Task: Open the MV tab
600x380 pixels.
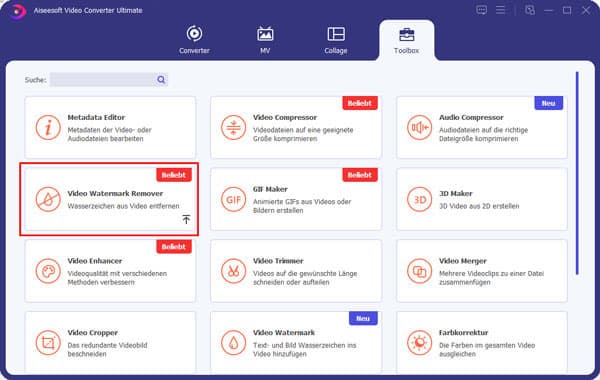Action: (265, 40)
